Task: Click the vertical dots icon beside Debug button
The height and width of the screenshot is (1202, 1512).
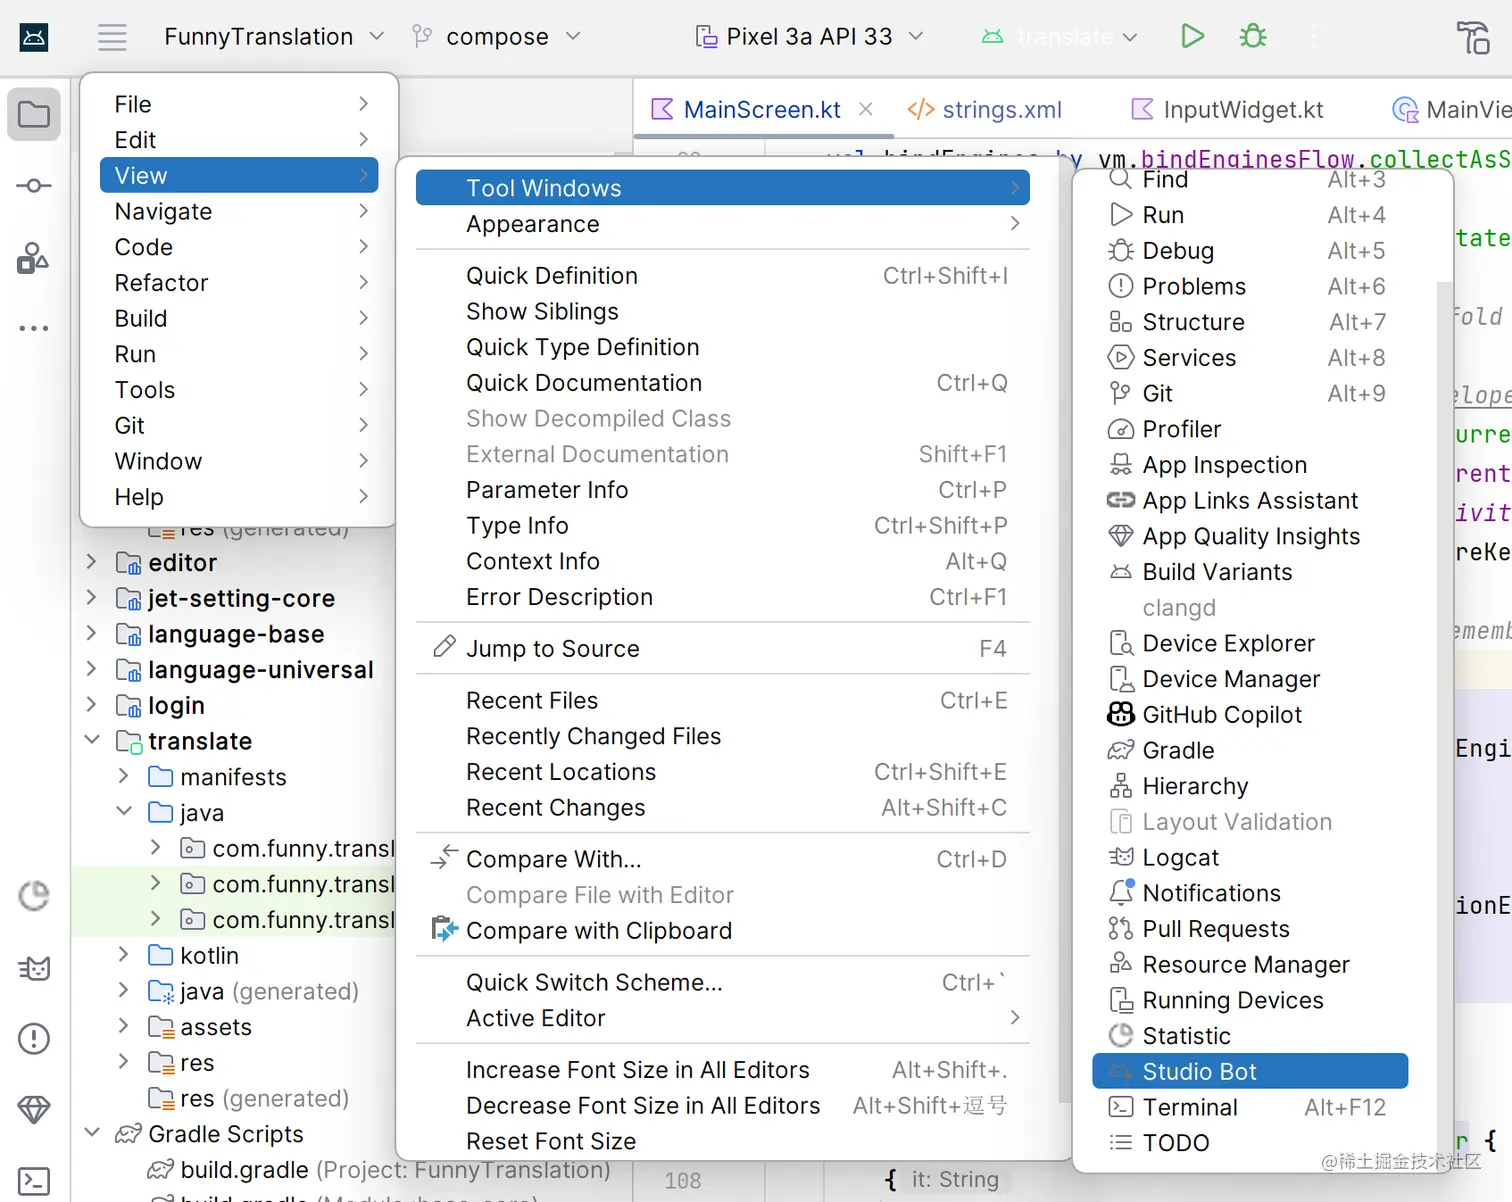Action: pos(1314,37)
